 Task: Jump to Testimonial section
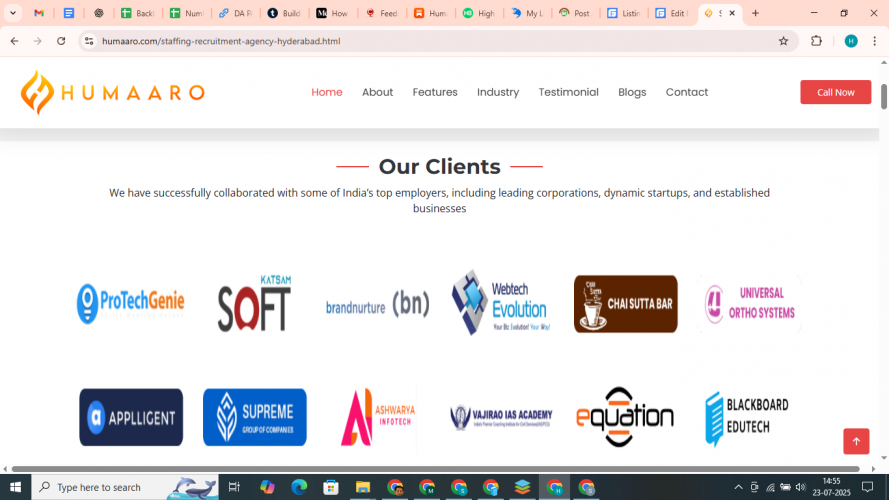569,92
